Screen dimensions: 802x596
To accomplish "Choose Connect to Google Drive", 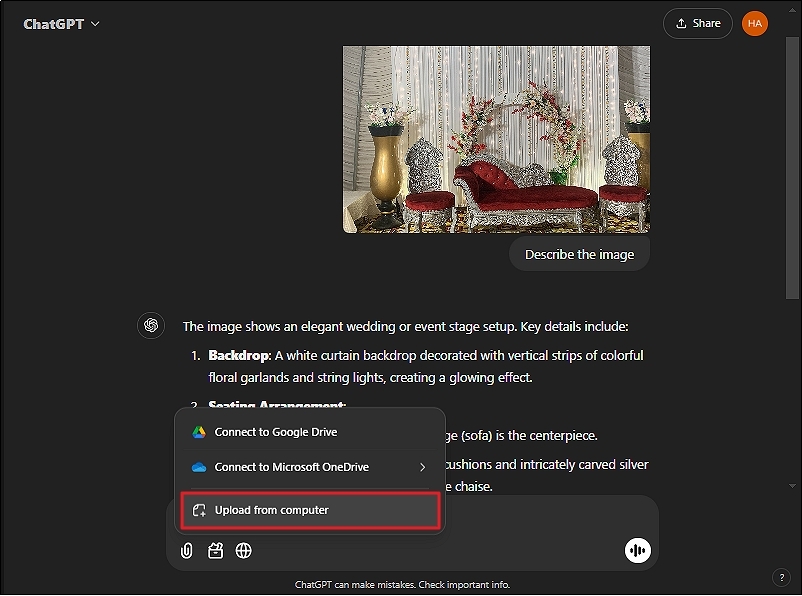I will click(x=276, y=432).
